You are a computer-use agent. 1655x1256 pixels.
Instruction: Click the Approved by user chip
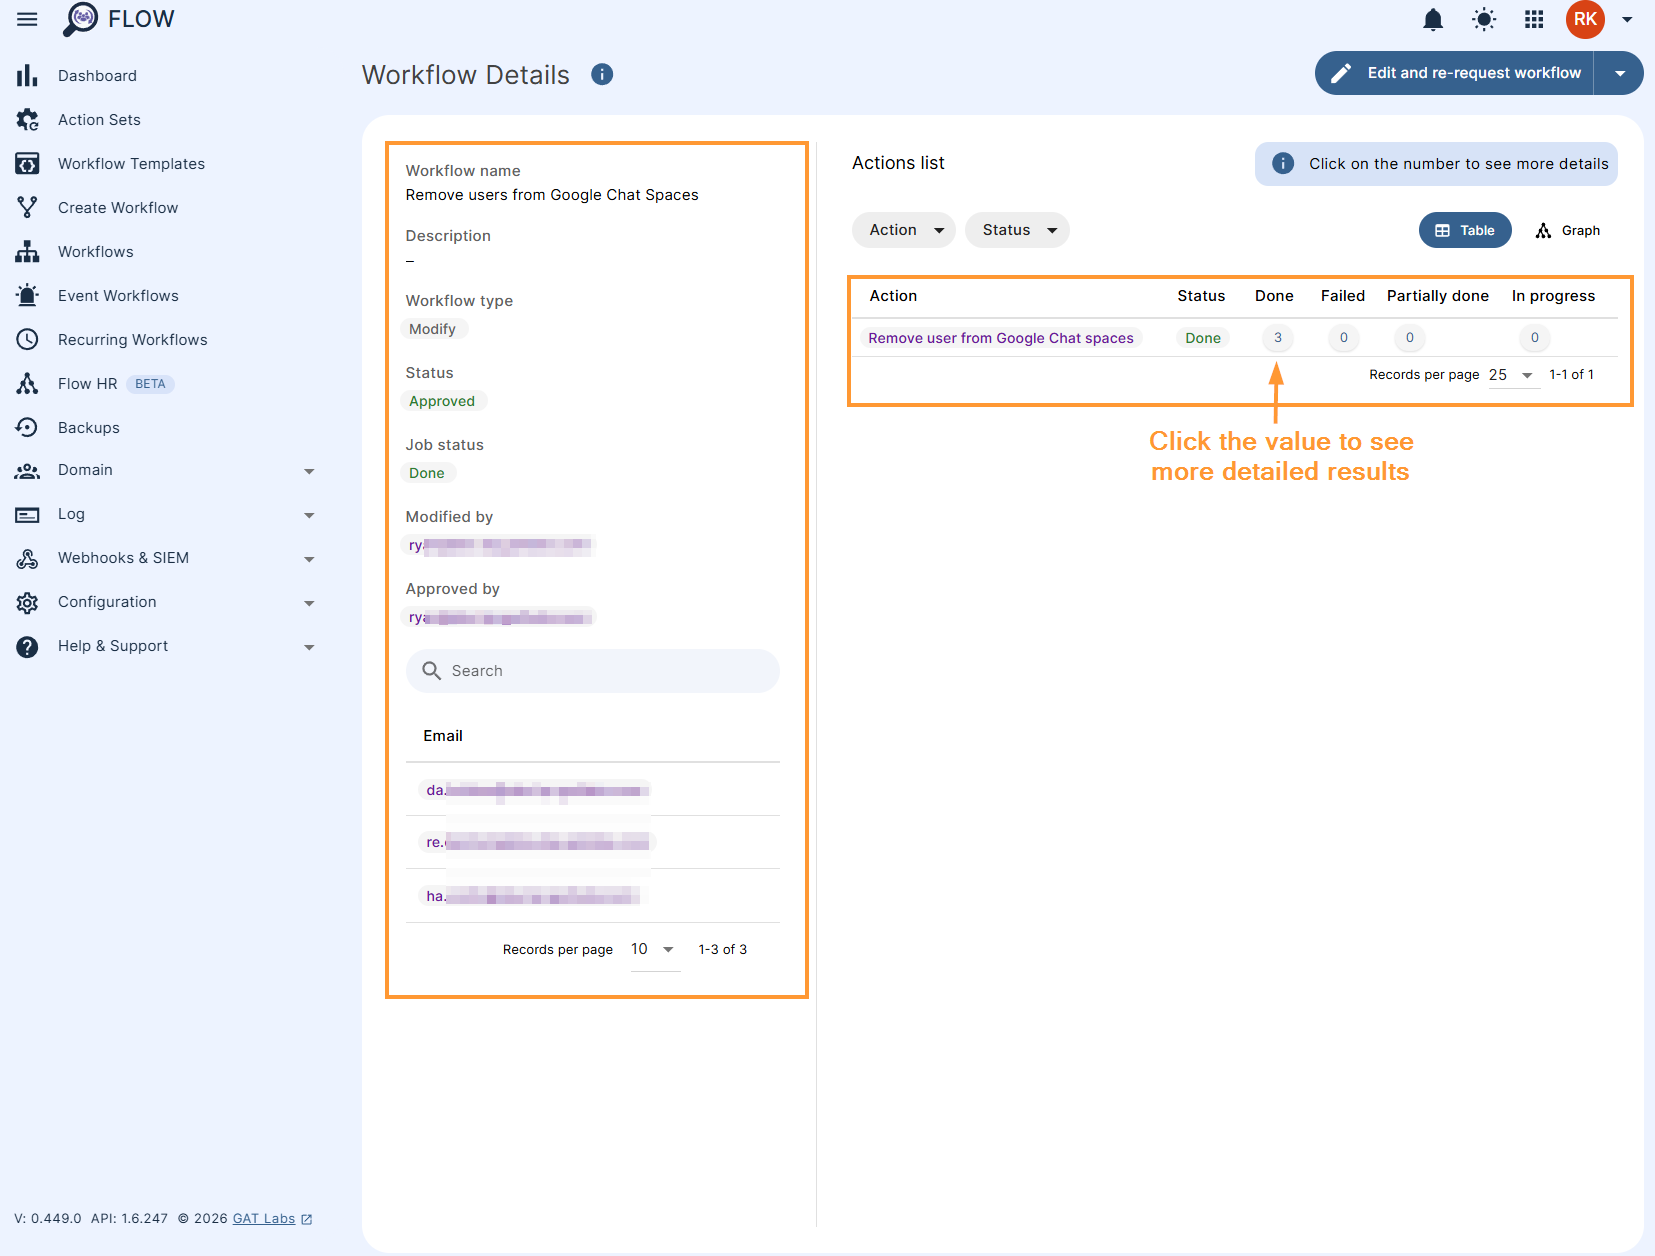coord(498,617)
